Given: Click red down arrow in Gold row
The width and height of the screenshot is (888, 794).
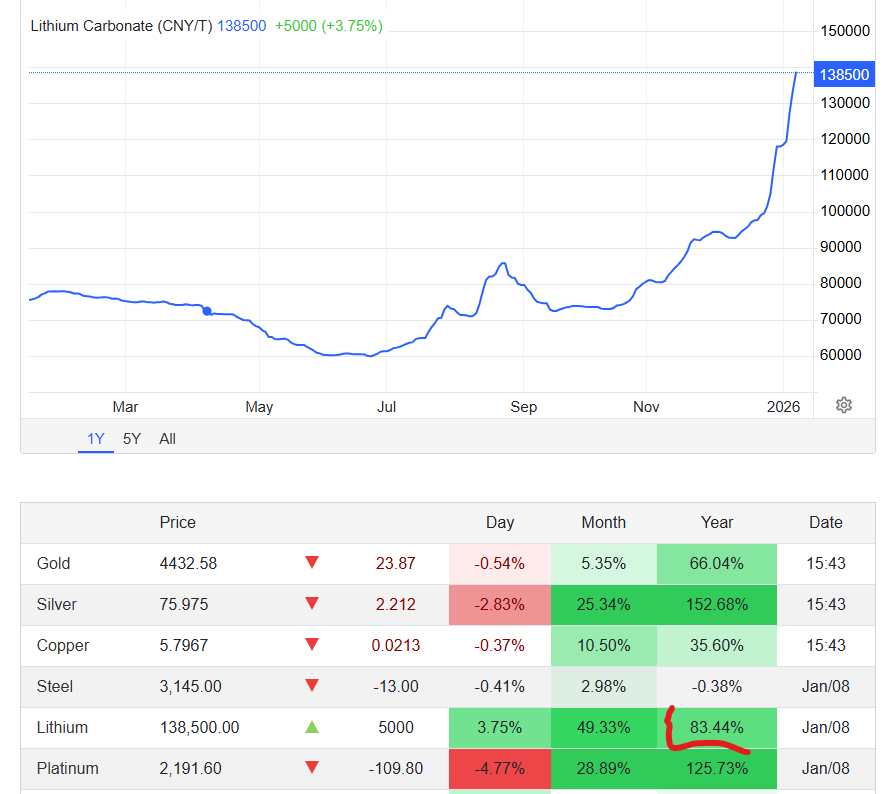Looking at the screenshot, I should (x=312, y=563).
